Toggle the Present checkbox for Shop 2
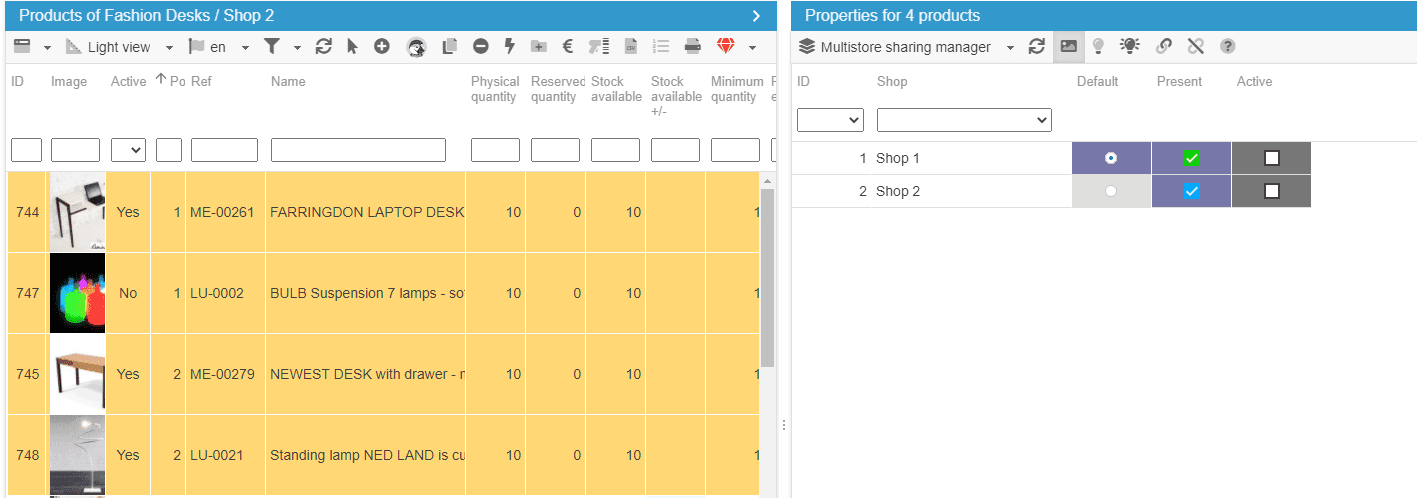 1191,191
